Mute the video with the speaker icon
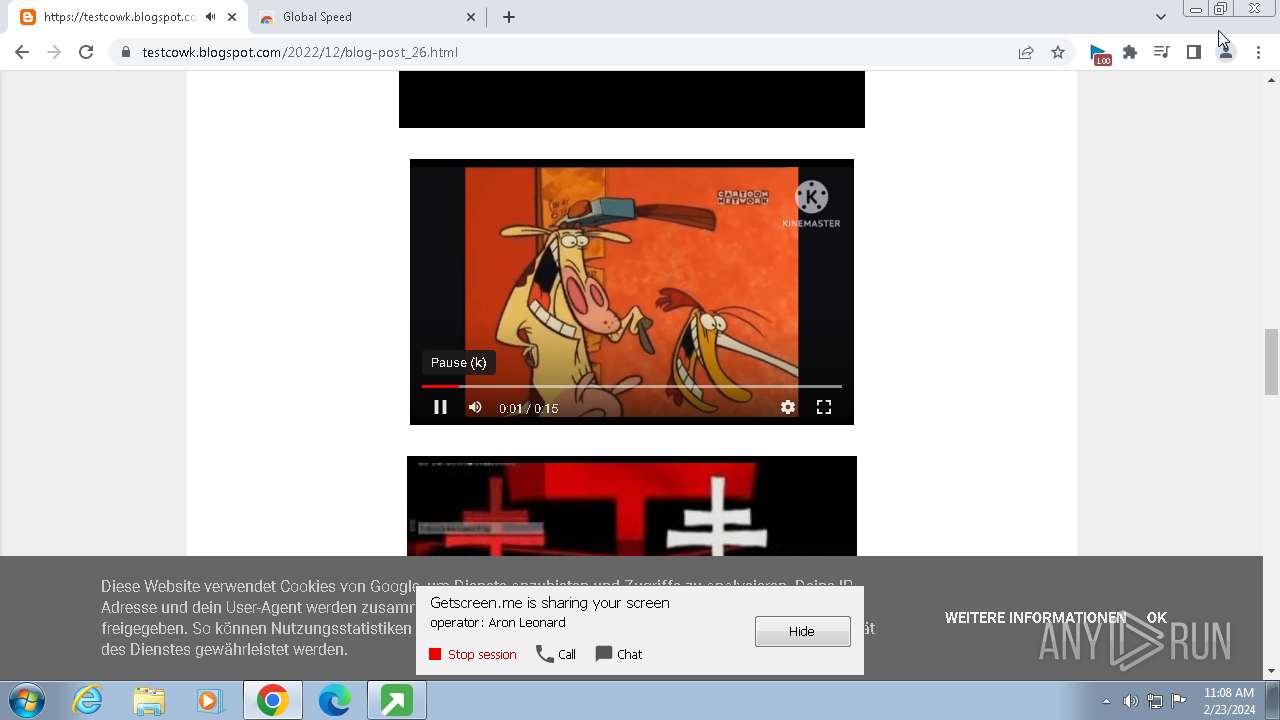This screenshot has height=720, width=1280. (x=475, y=407)
